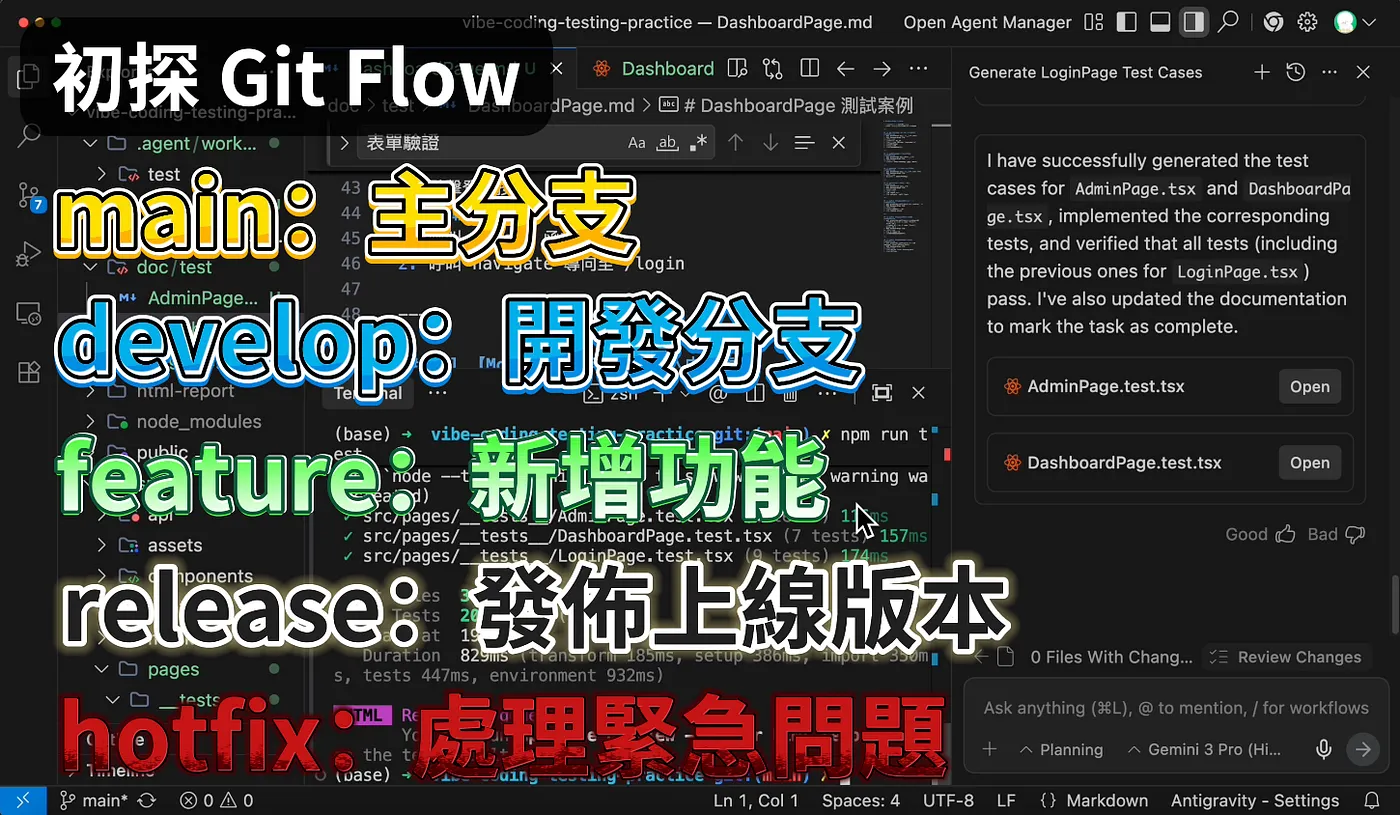The height and width of the screenshot is (815, 1400).
Task: Go forward with the right arrow in editor toolbar
Action: point(882,69)
